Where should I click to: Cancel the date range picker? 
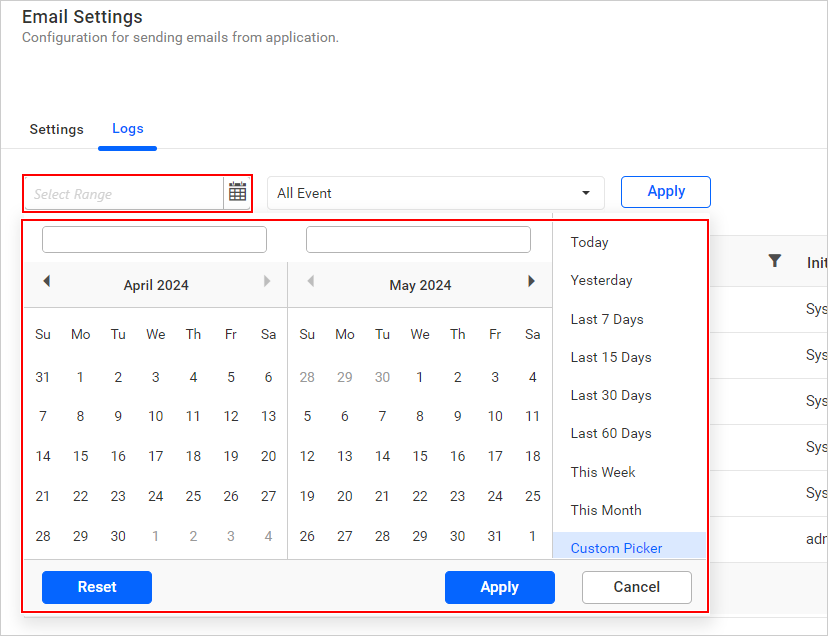tap(636, 587)
